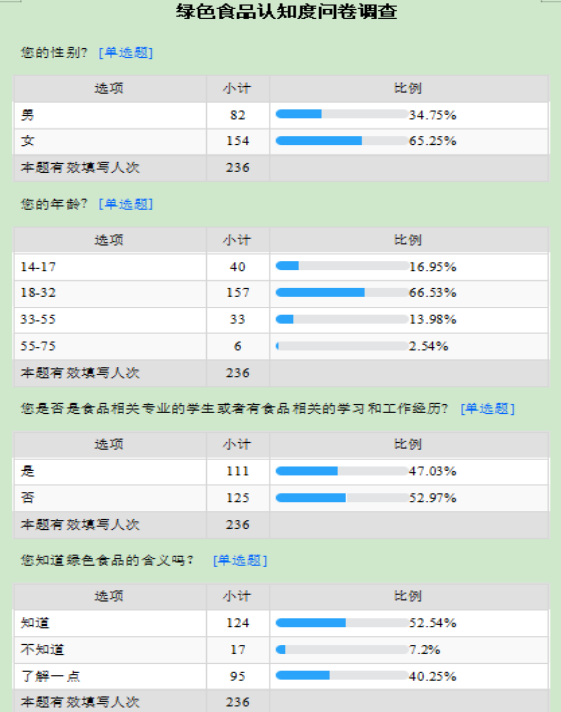The image size is (561, 712).
Task: Click 单选题 link beside 您知道绿色食品的含义吗
Action: (x=240, y=560)
